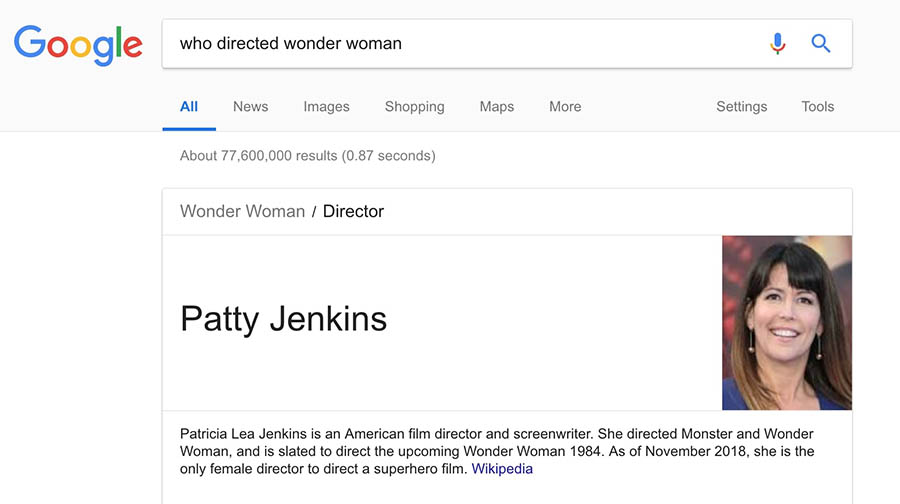Image resolution: width=900 pixels, height=504 pixels.
Task: Click the 'About 77,600,000 results' text
Action: (308, 156)
